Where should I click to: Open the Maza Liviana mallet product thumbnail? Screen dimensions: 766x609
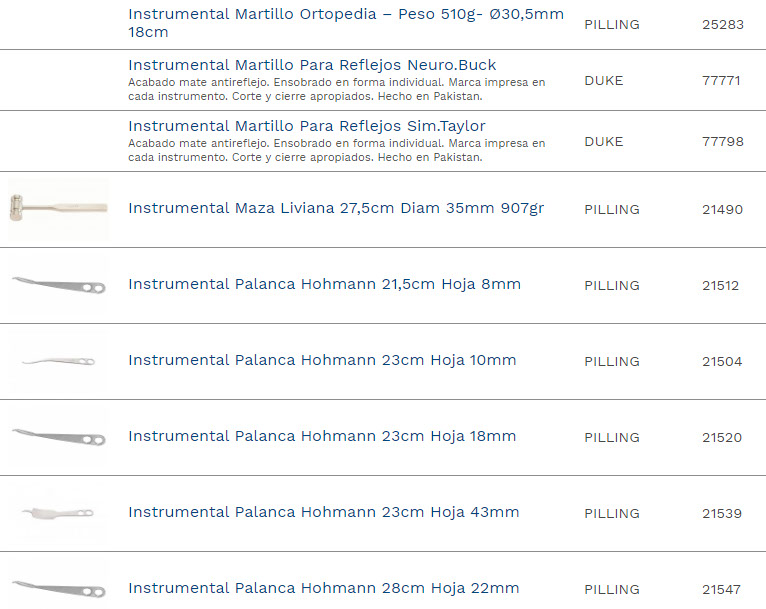(58, 209)
